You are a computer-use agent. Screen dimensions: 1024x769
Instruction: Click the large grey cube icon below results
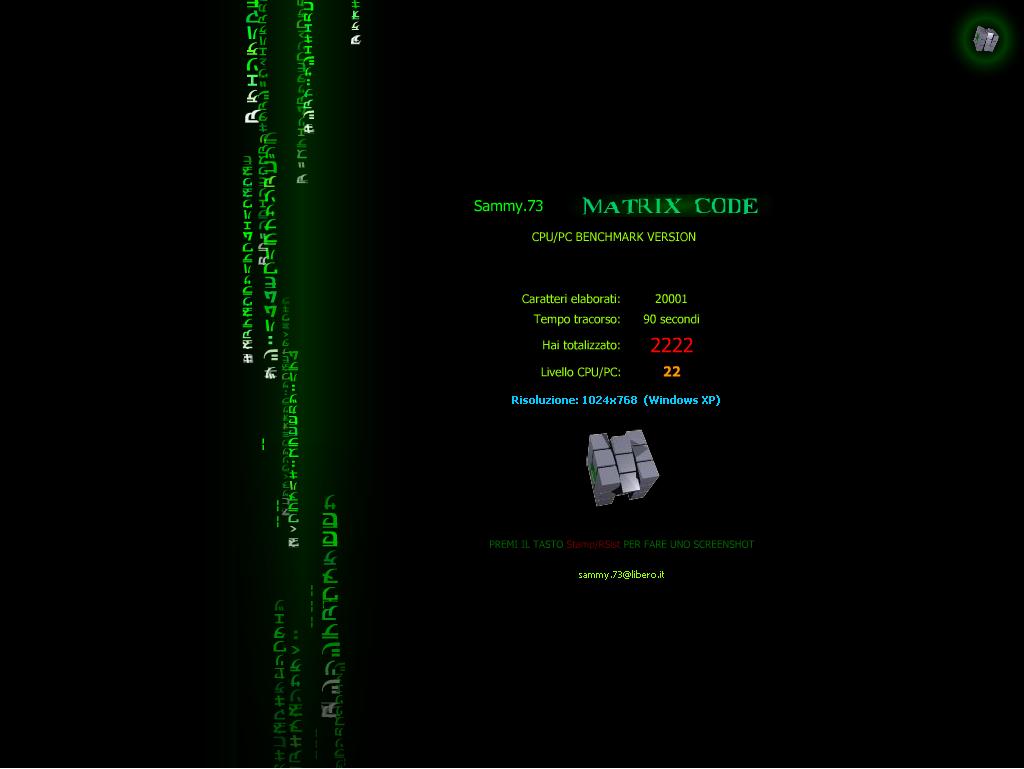622,467
